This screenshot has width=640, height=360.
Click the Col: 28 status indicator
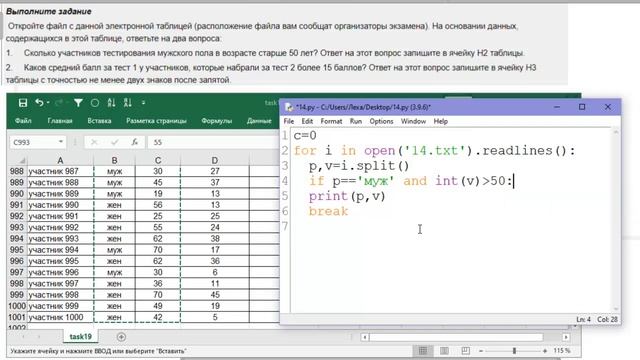pos(607,319)
